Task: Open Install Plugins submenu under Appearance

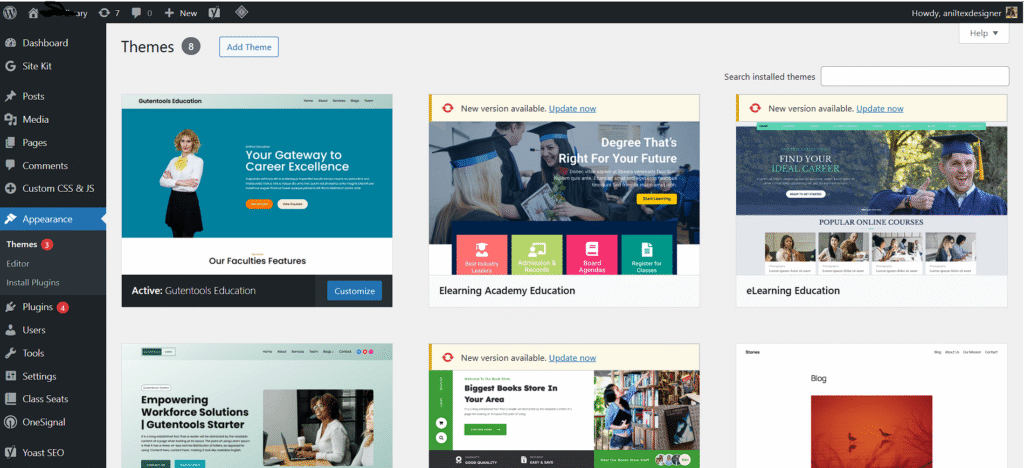Action: [33, 282]
